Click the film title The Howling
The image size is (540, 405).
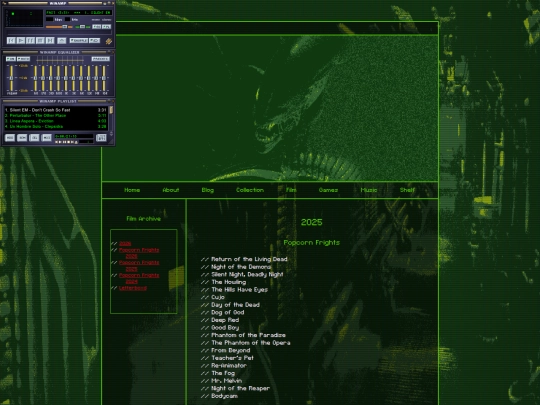229,282
